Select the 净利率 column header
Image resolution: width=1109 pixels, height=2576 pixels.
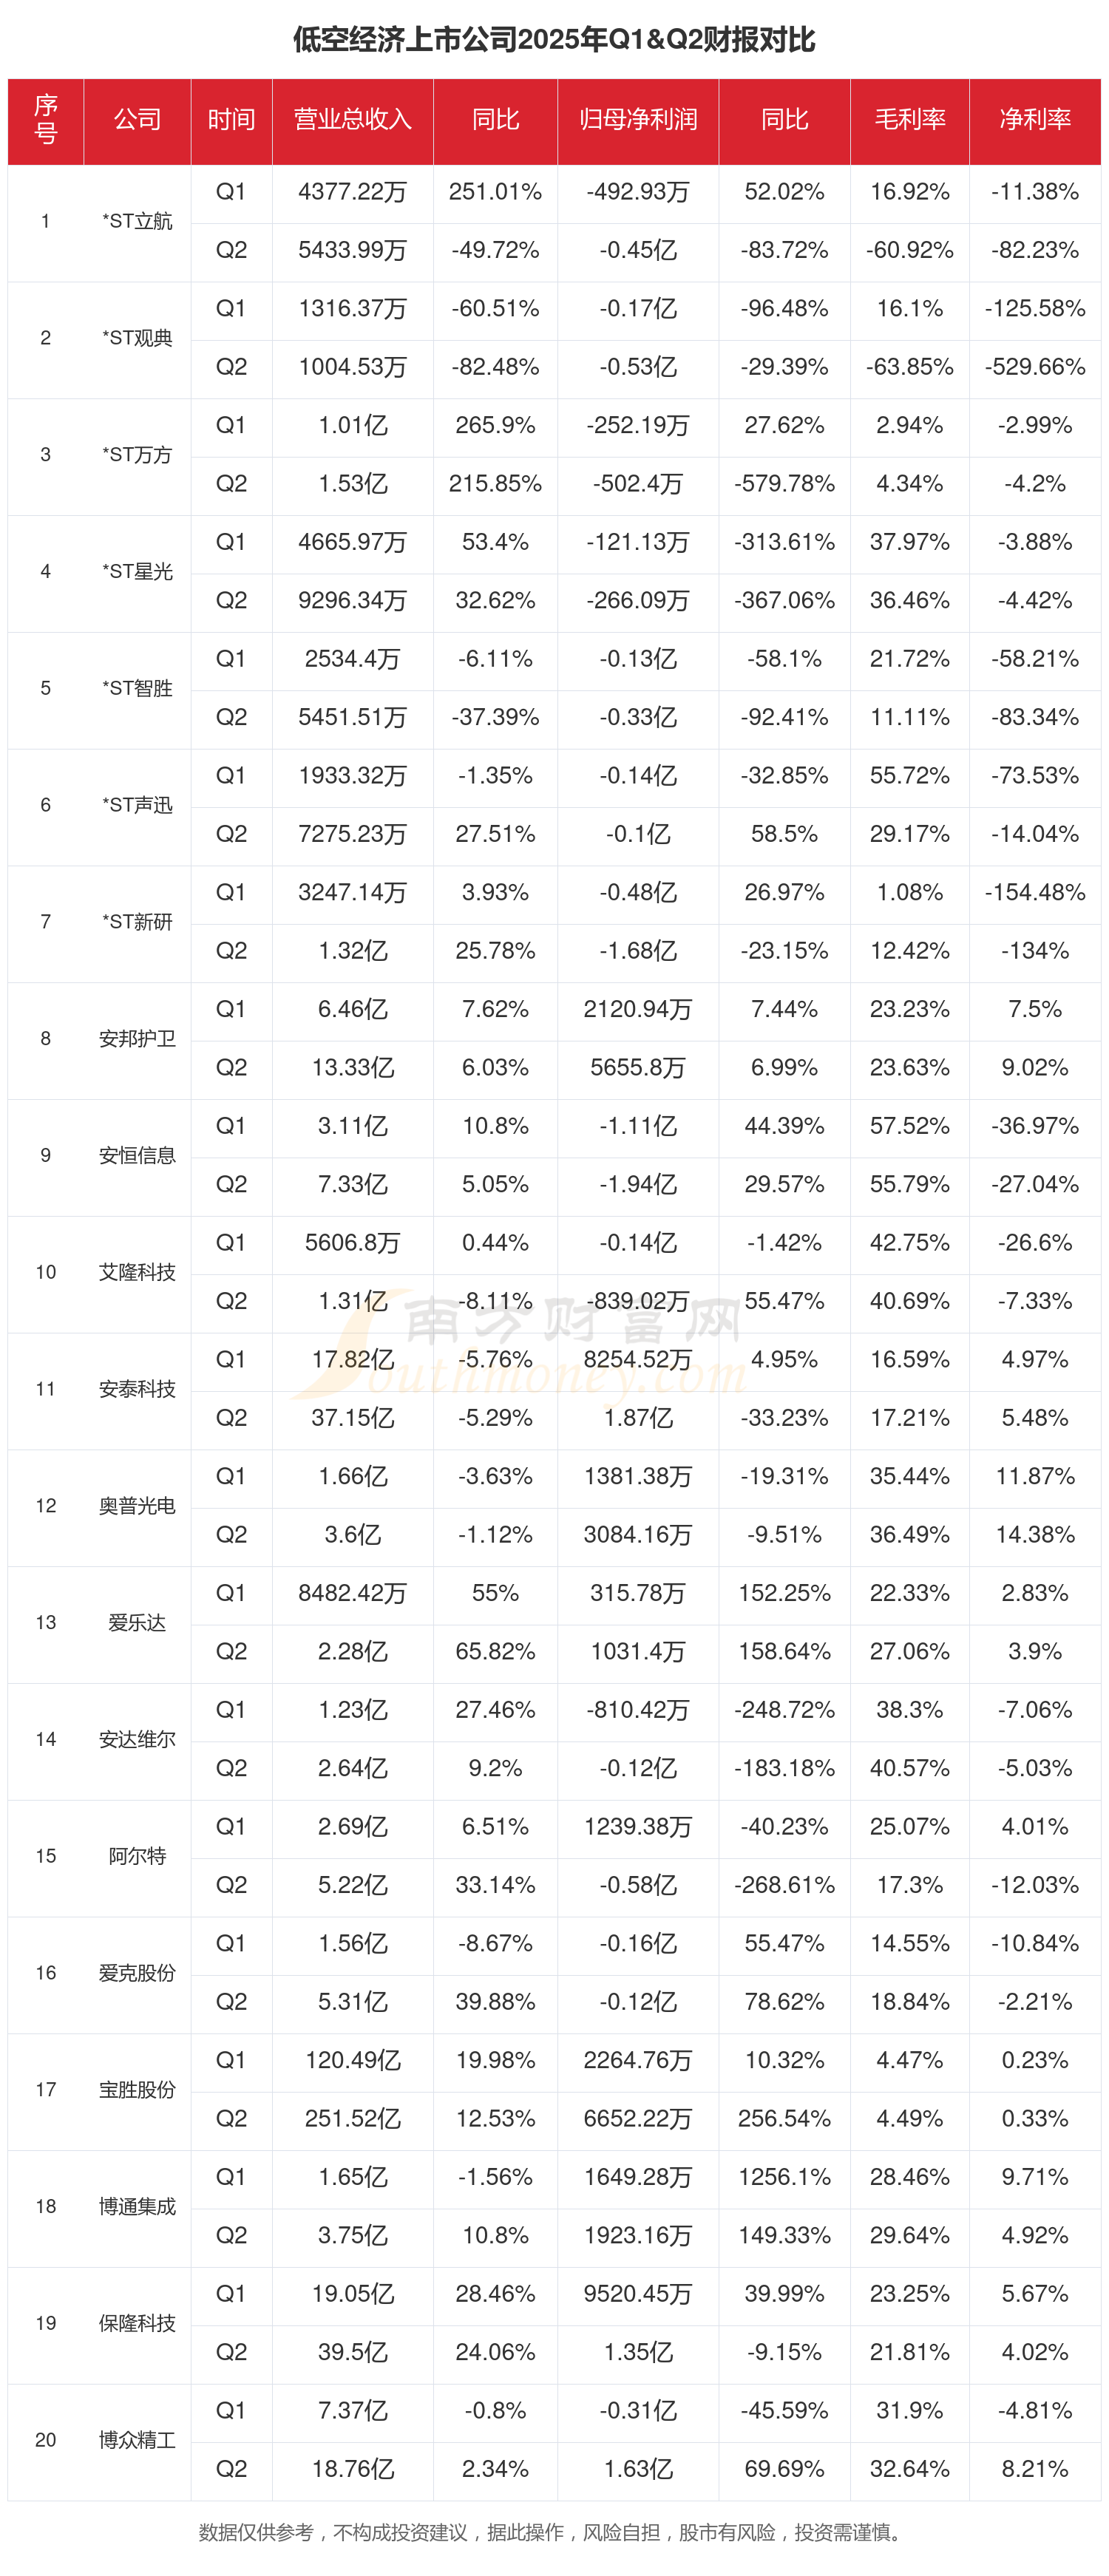pos(1035,120)
